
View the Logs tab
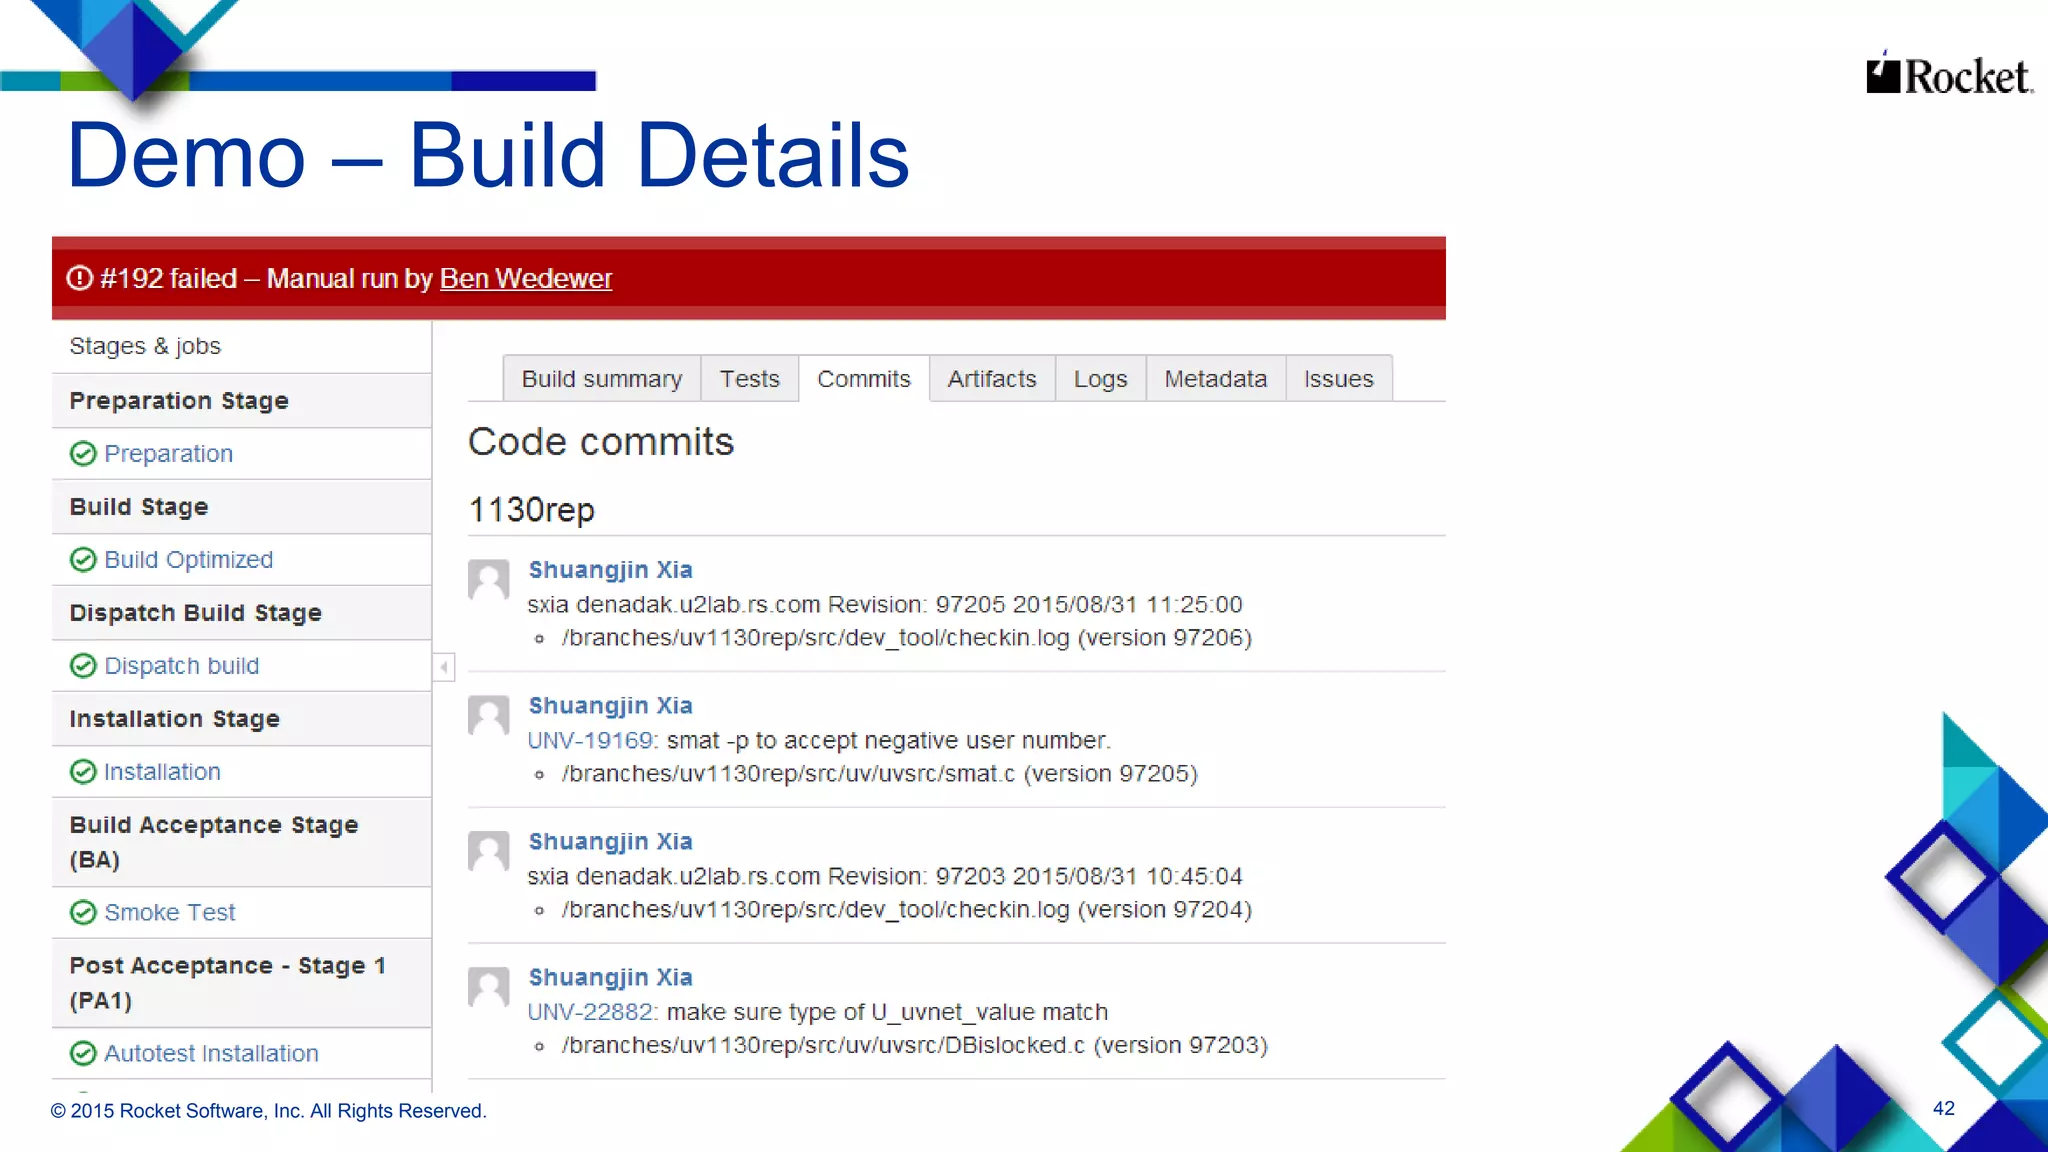coord(1100,379)
